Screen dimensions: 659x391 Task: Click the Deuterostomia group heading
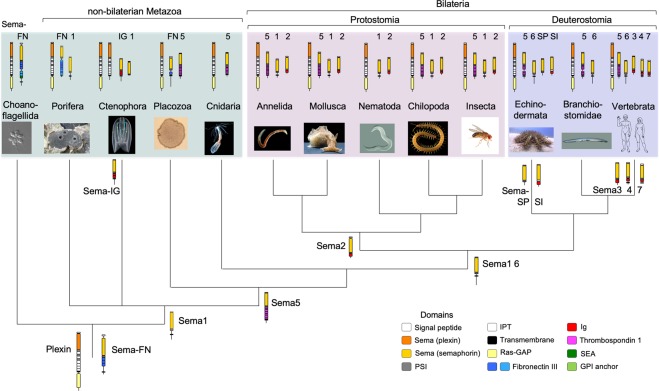(x=582, y=19)
